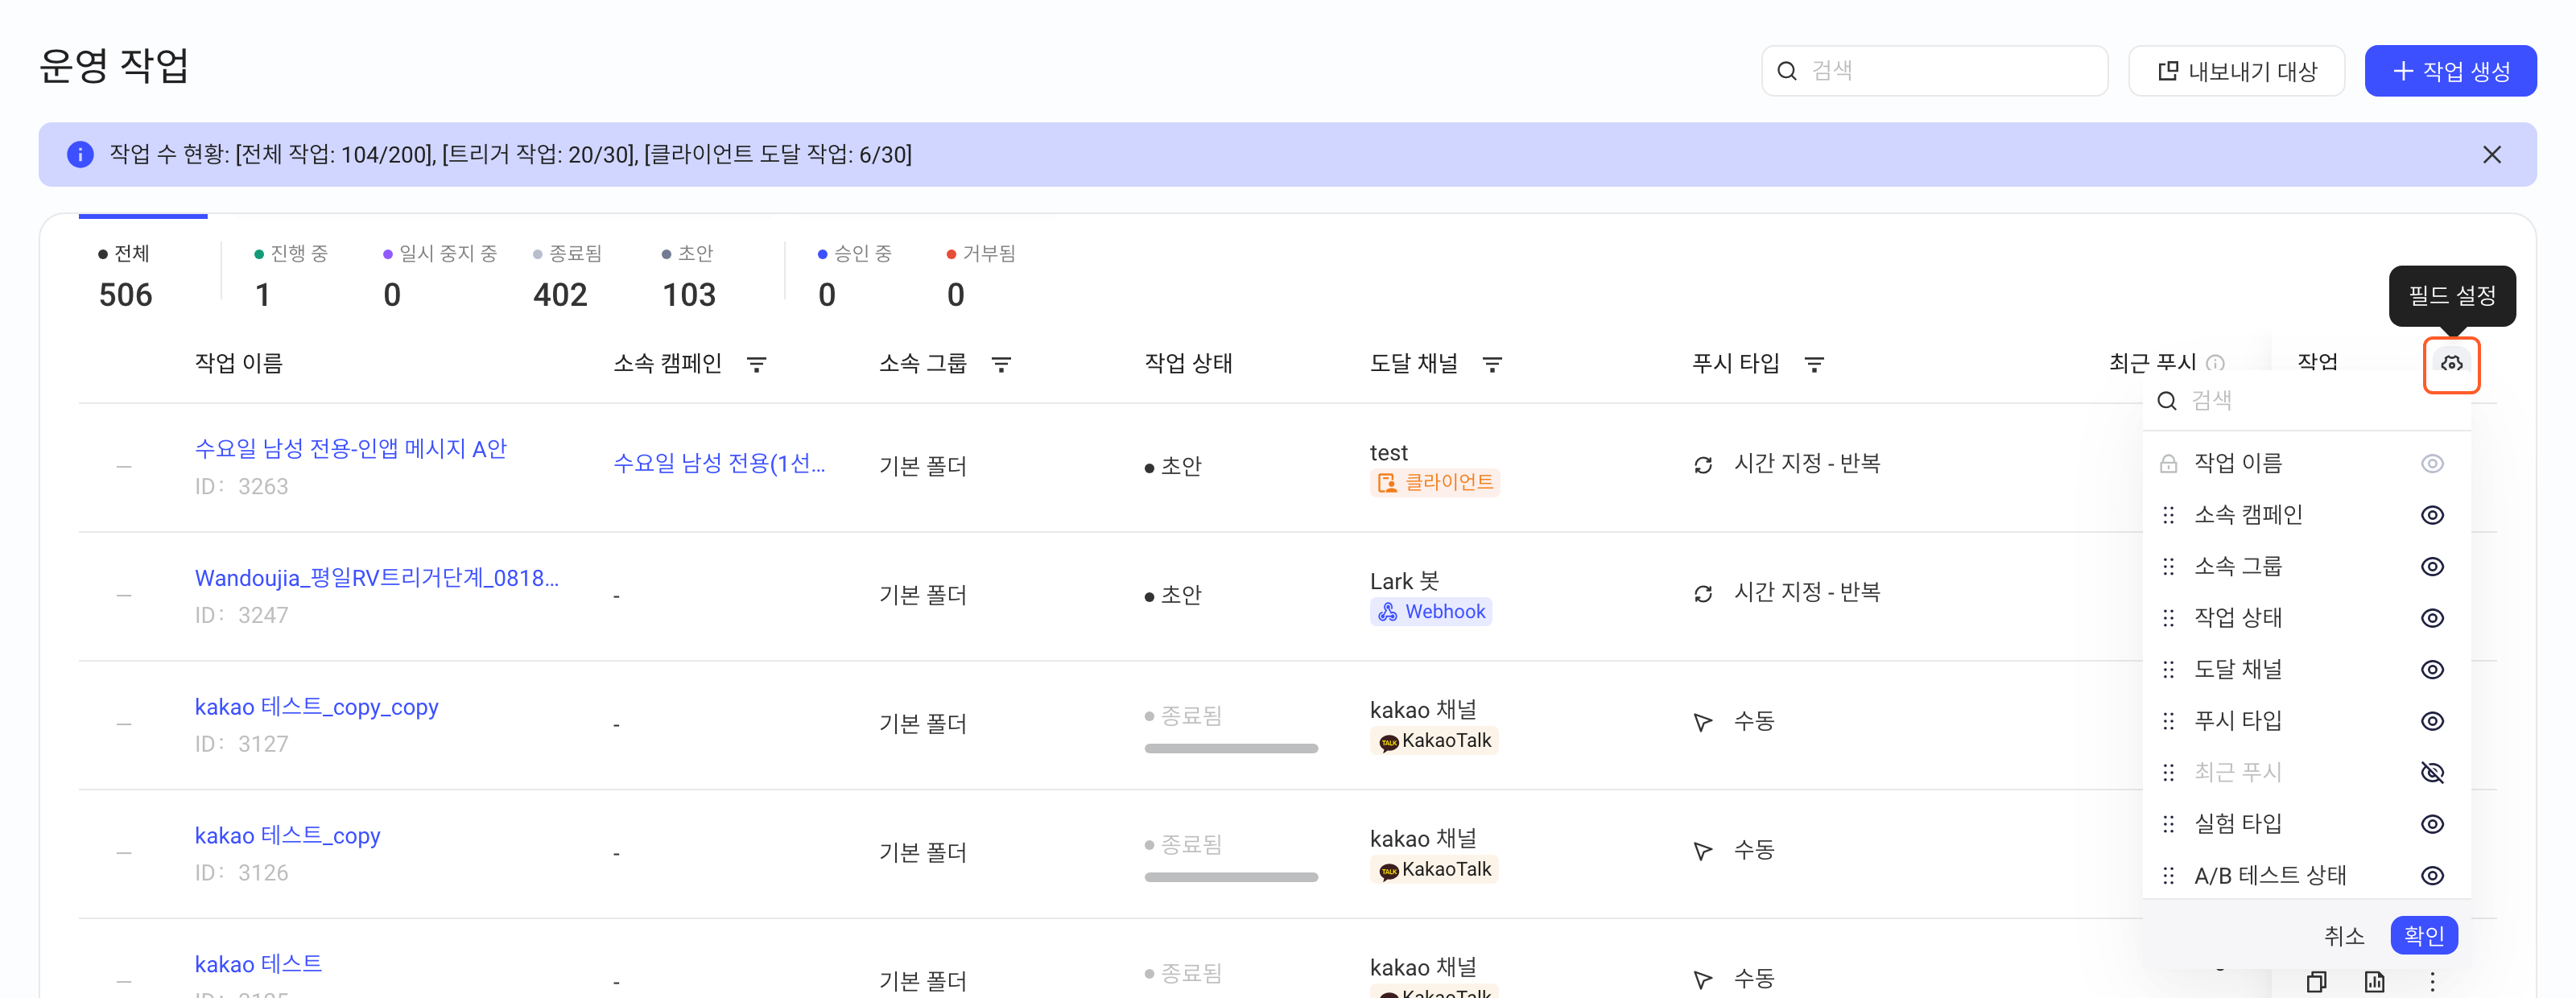
Task: Hide the 작업 상태 field with eye icon
Action: click(2432, 618)
